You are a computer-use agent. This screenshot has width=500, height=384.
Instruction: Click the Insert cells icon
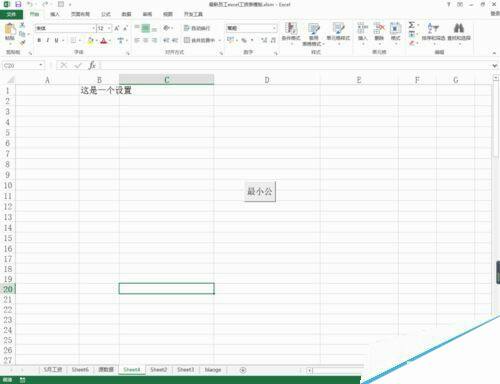pos(362,28)
